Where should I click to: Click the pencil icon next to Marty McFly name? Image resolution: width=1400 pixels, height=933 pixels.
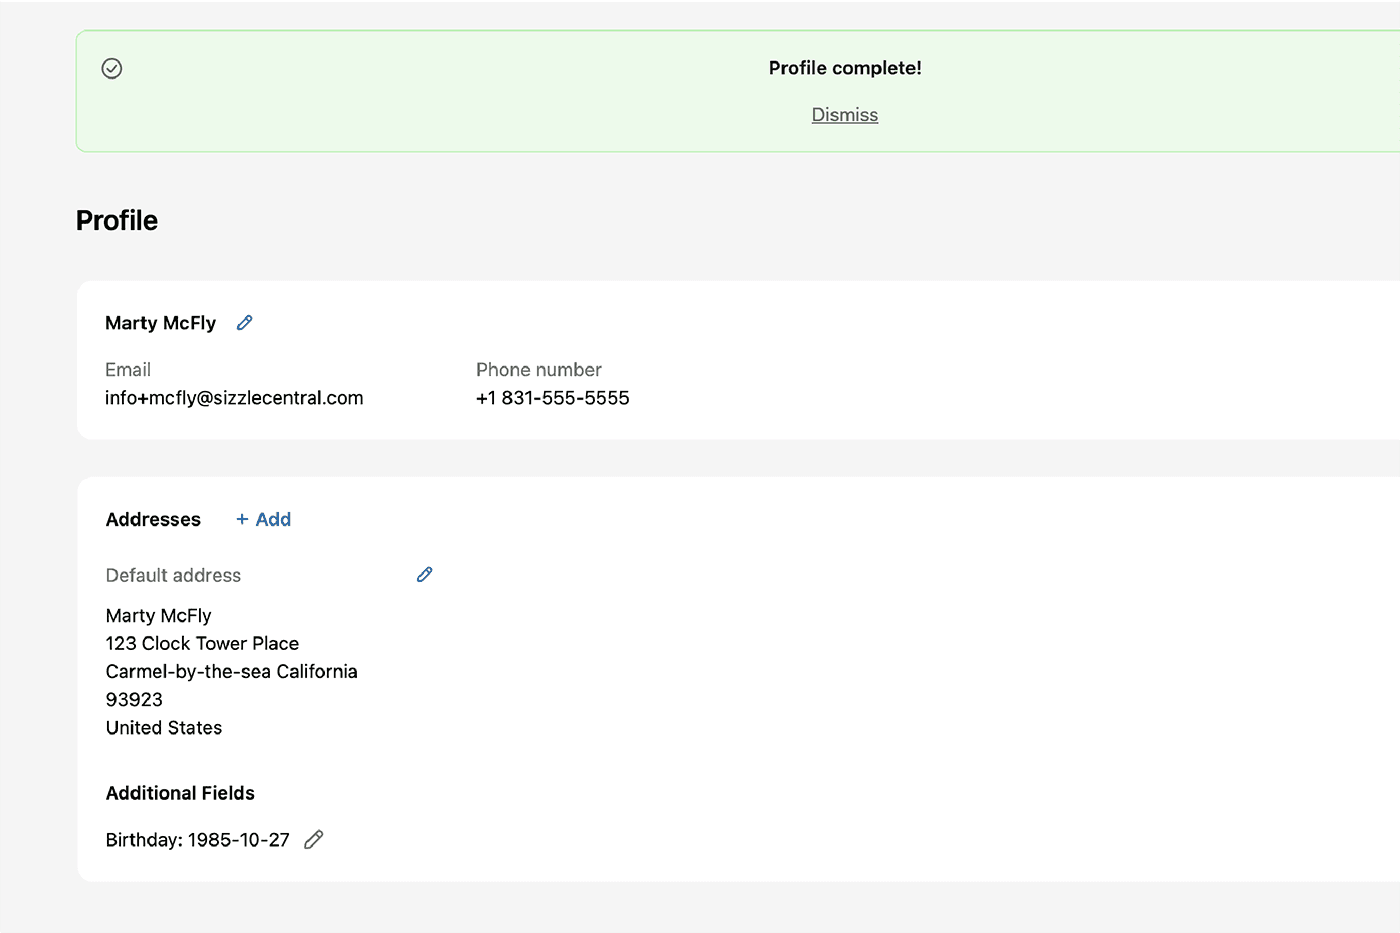tap(244, 323)
